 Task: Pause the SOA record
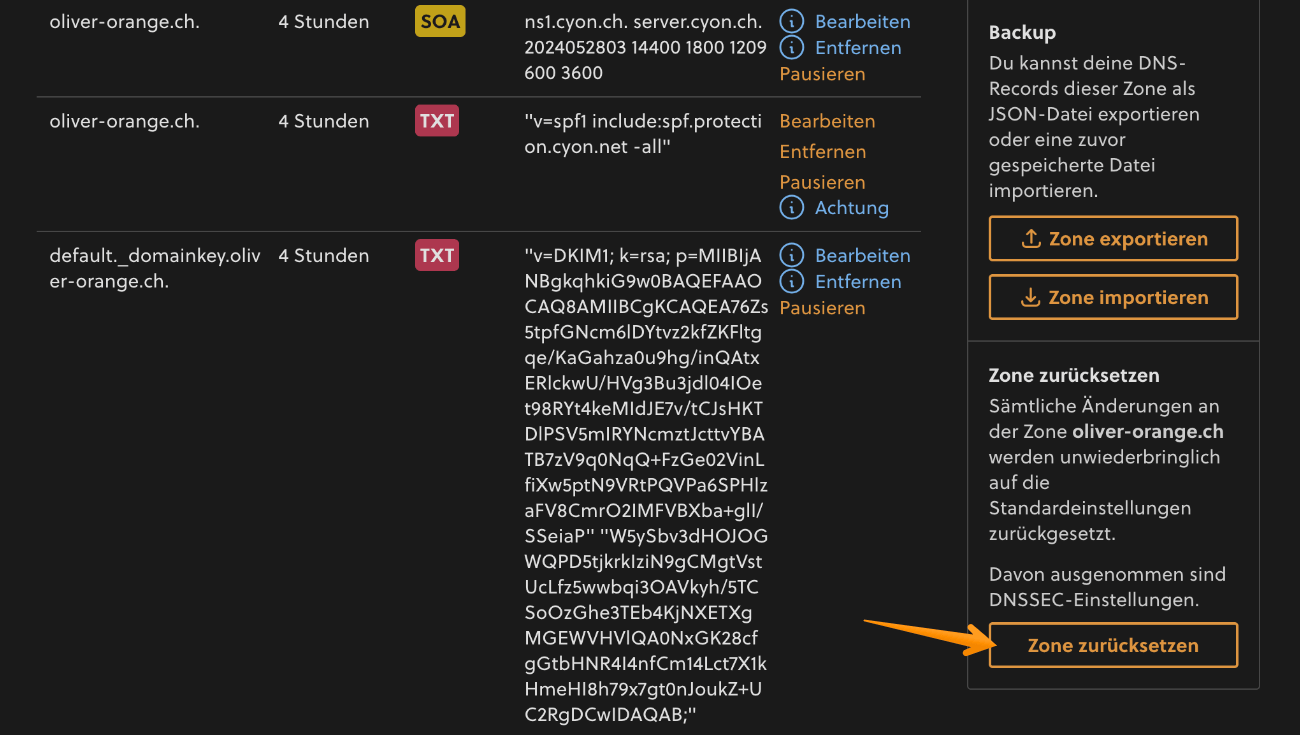[x=823, y=73]
